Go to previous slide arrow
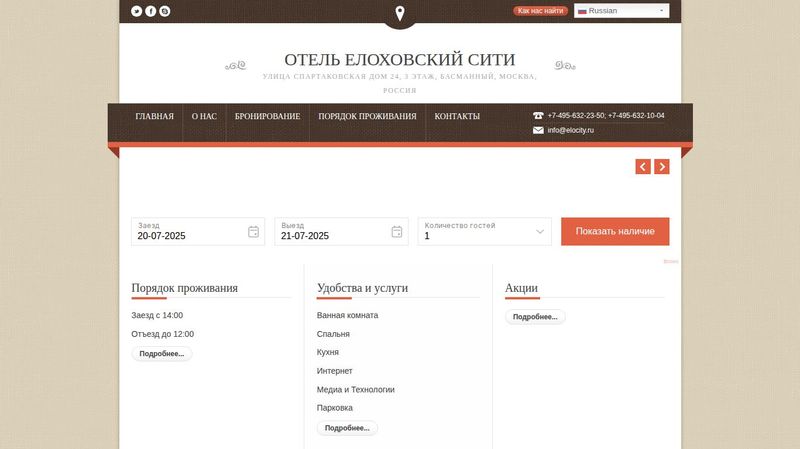800x449 pixels. [643, 167]
